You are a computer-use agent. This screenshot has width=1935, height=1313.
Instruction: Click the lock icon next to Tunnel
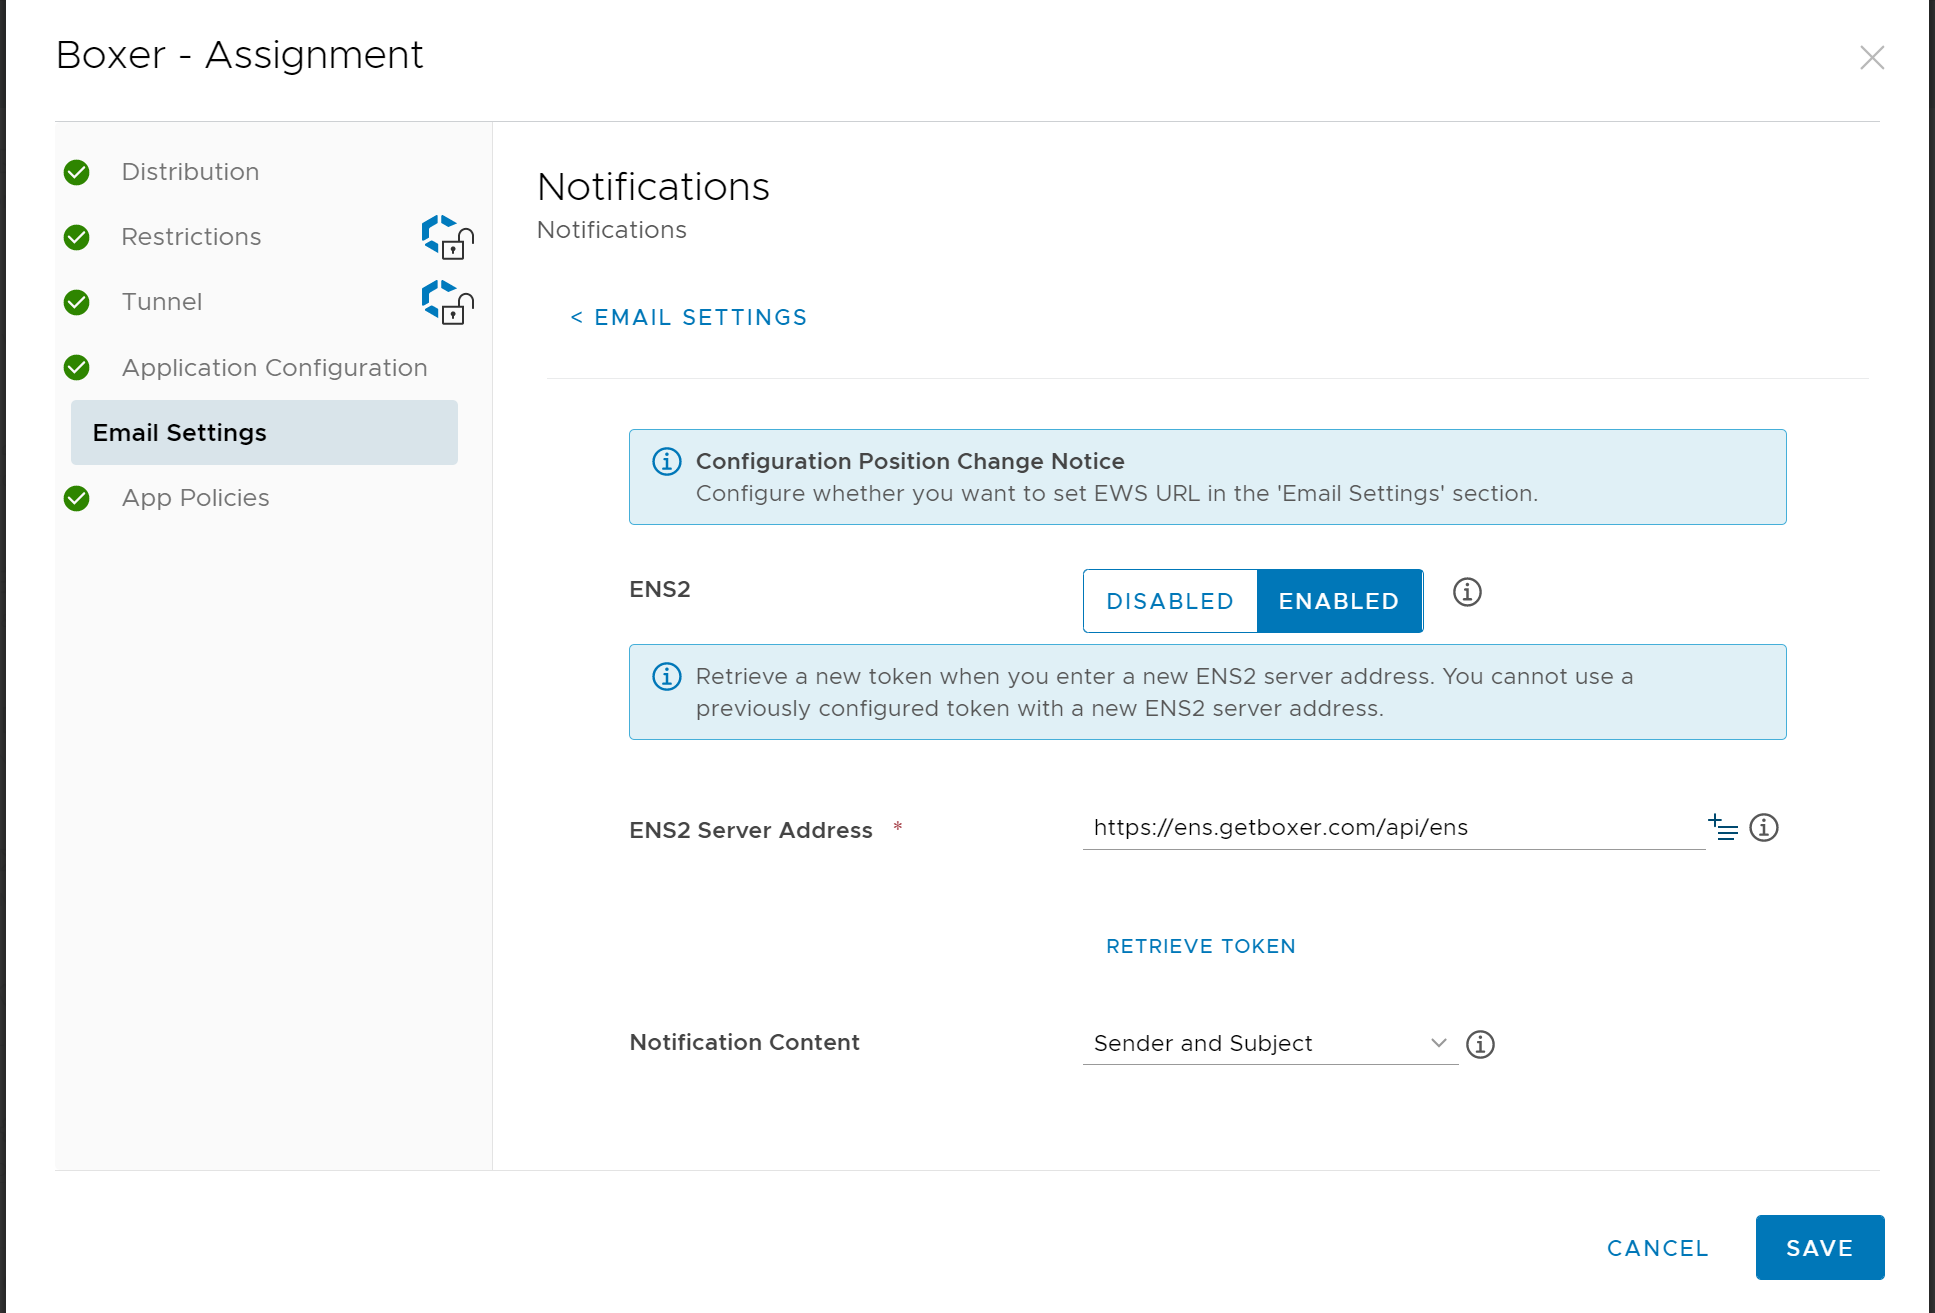[x=447, y=302]
